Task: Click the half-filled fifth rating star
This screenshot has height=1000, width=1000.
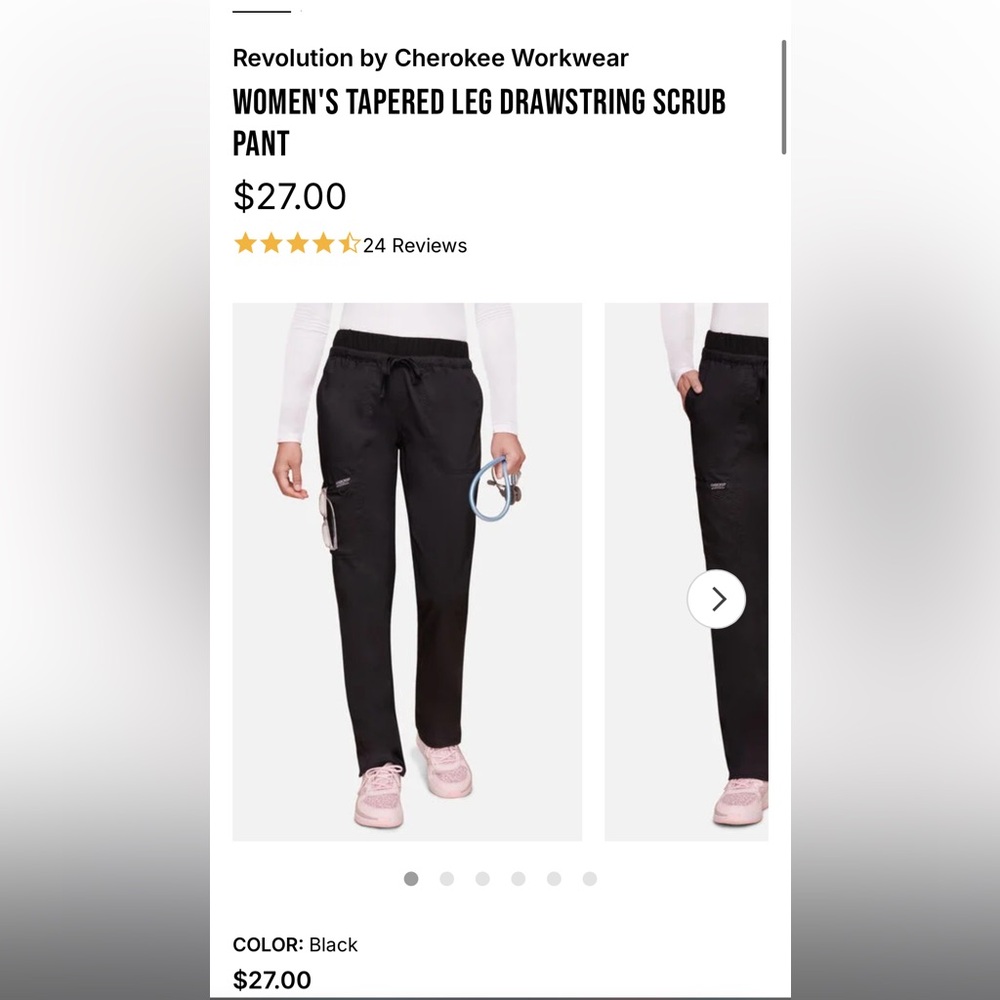Action: coord(349,244)
